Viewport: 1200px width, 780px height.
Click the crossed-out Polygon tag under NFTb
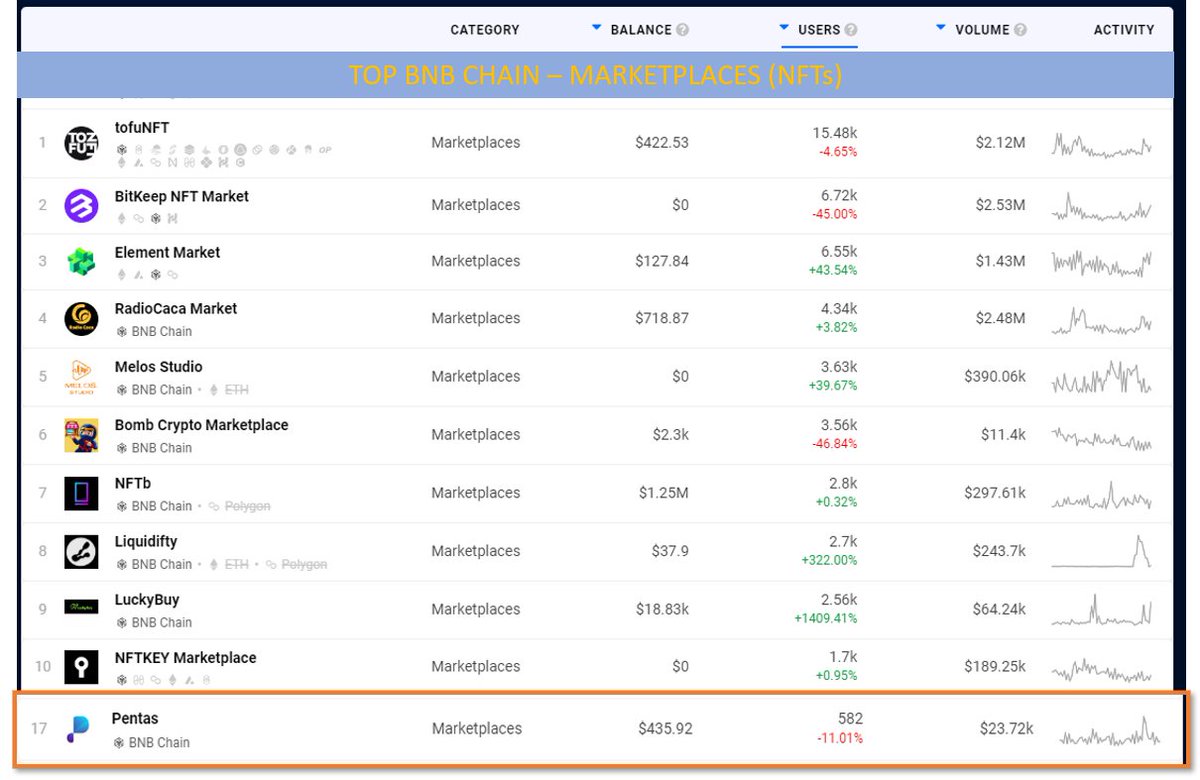tap(239, 506)
